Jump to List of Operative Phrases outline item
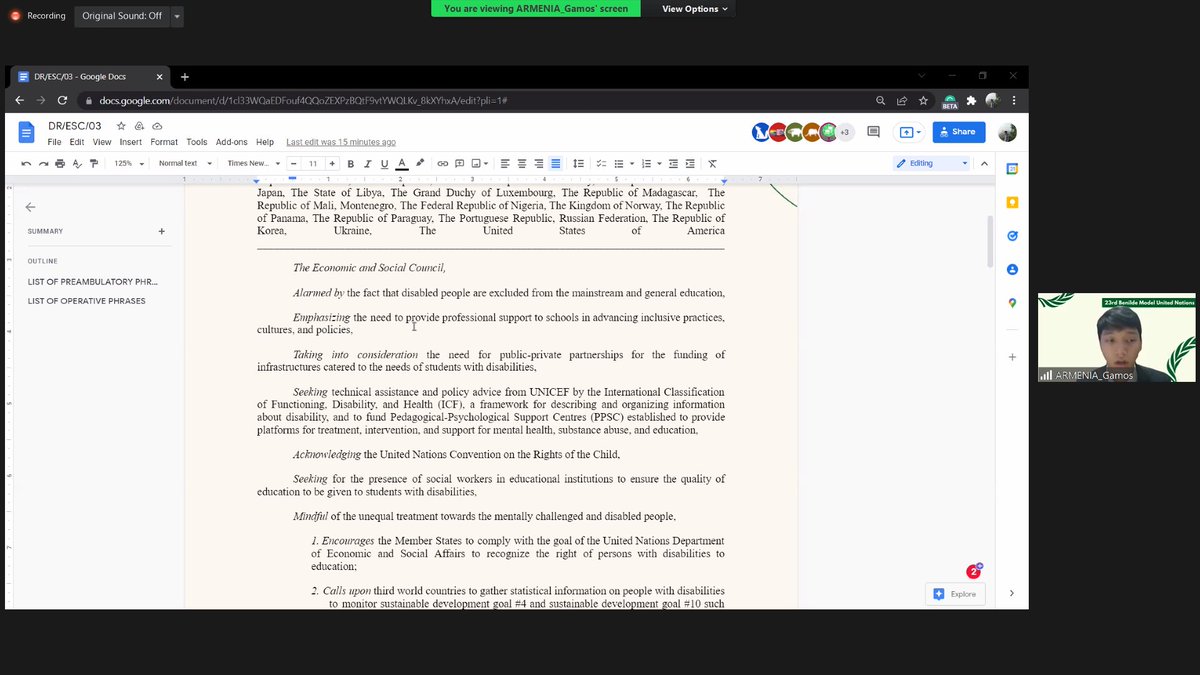 [x=87, y=301]
